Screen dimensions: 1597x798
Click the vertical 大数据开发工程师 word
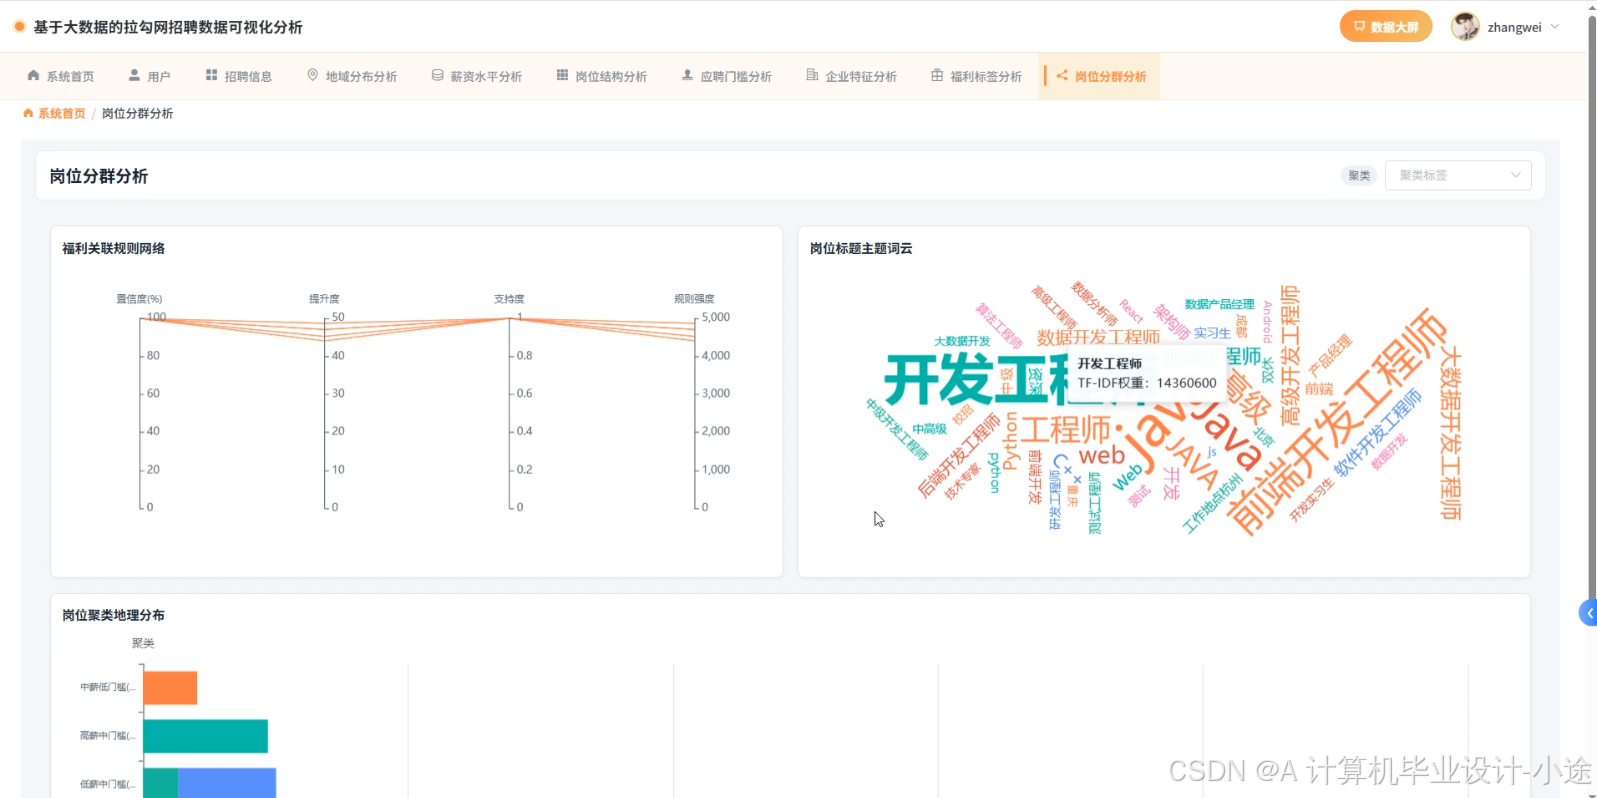point(1450,434)
